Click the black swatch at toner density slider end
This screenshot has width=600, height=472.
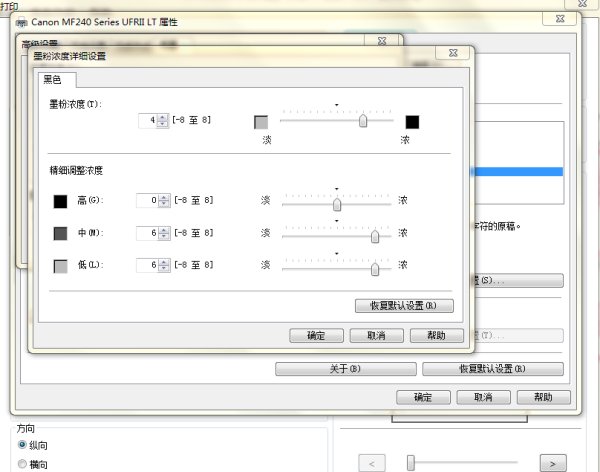point(412,122)
